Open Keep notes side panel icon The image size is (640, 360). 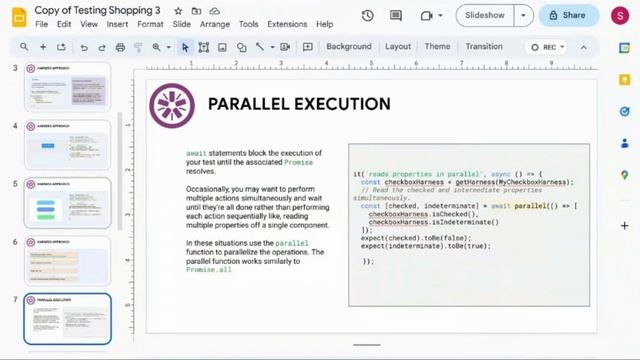[624, 80]
